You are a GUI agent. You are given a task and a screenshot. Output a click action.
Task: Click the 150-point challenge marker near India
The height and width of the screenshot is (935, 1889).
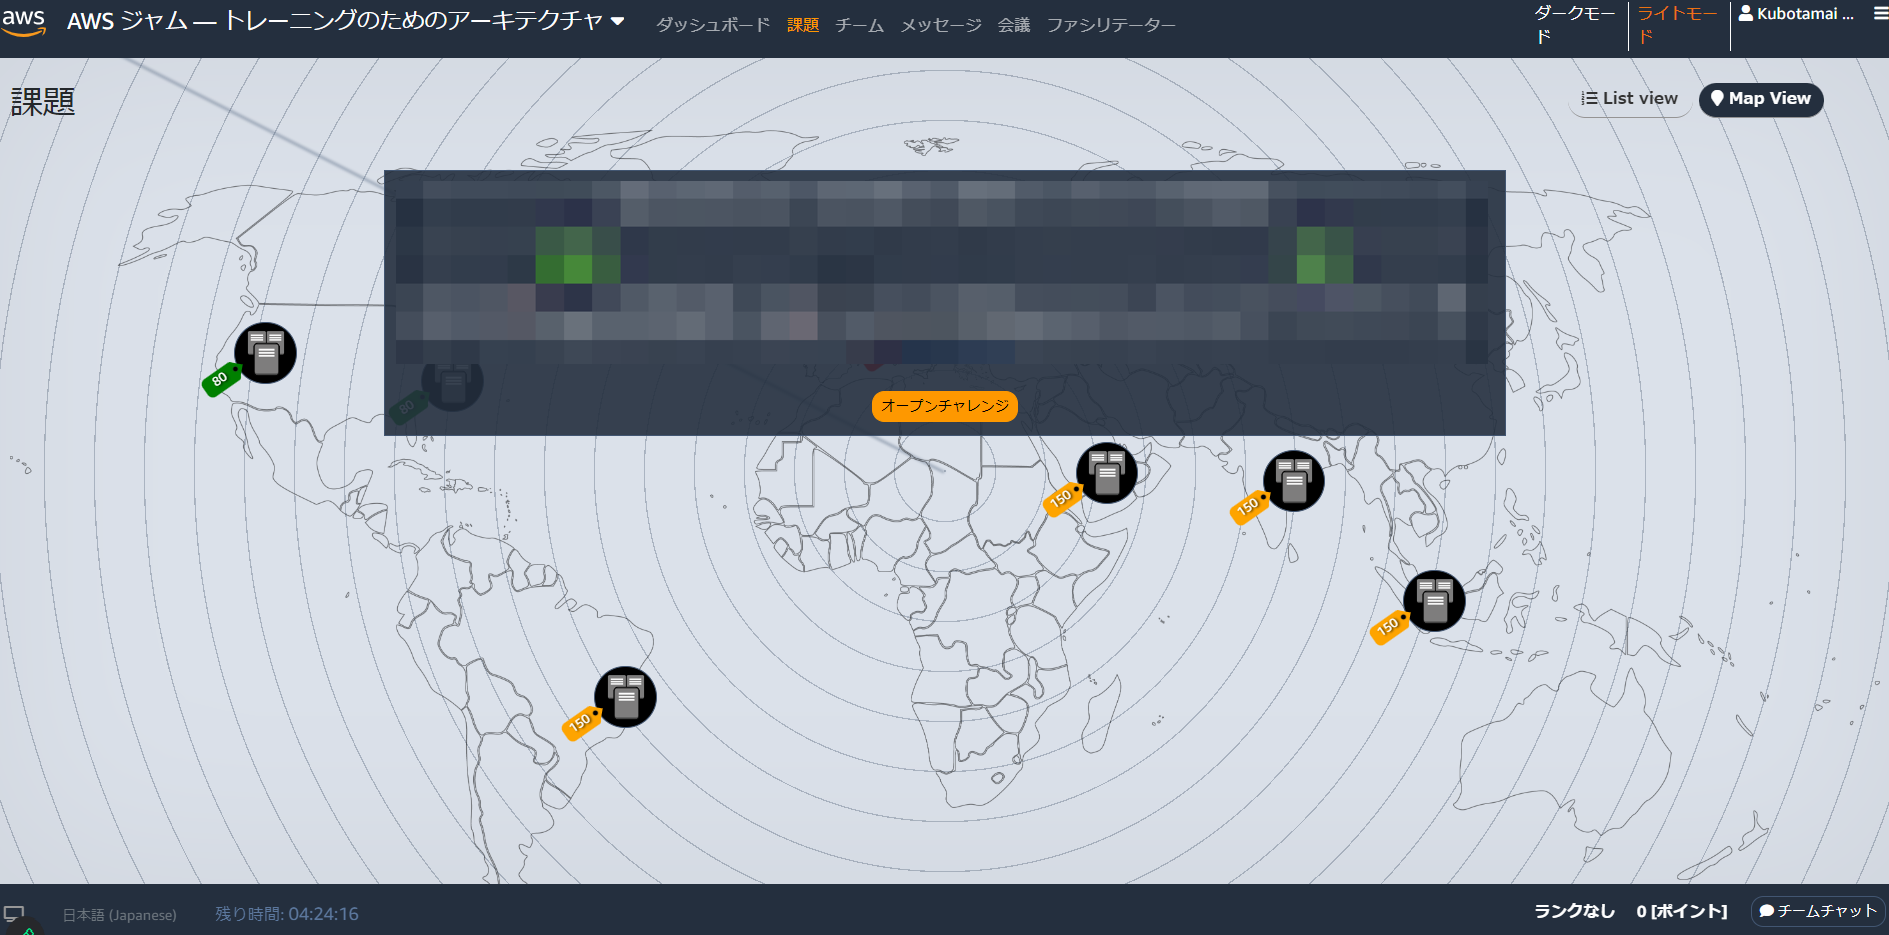point(1293,480)
